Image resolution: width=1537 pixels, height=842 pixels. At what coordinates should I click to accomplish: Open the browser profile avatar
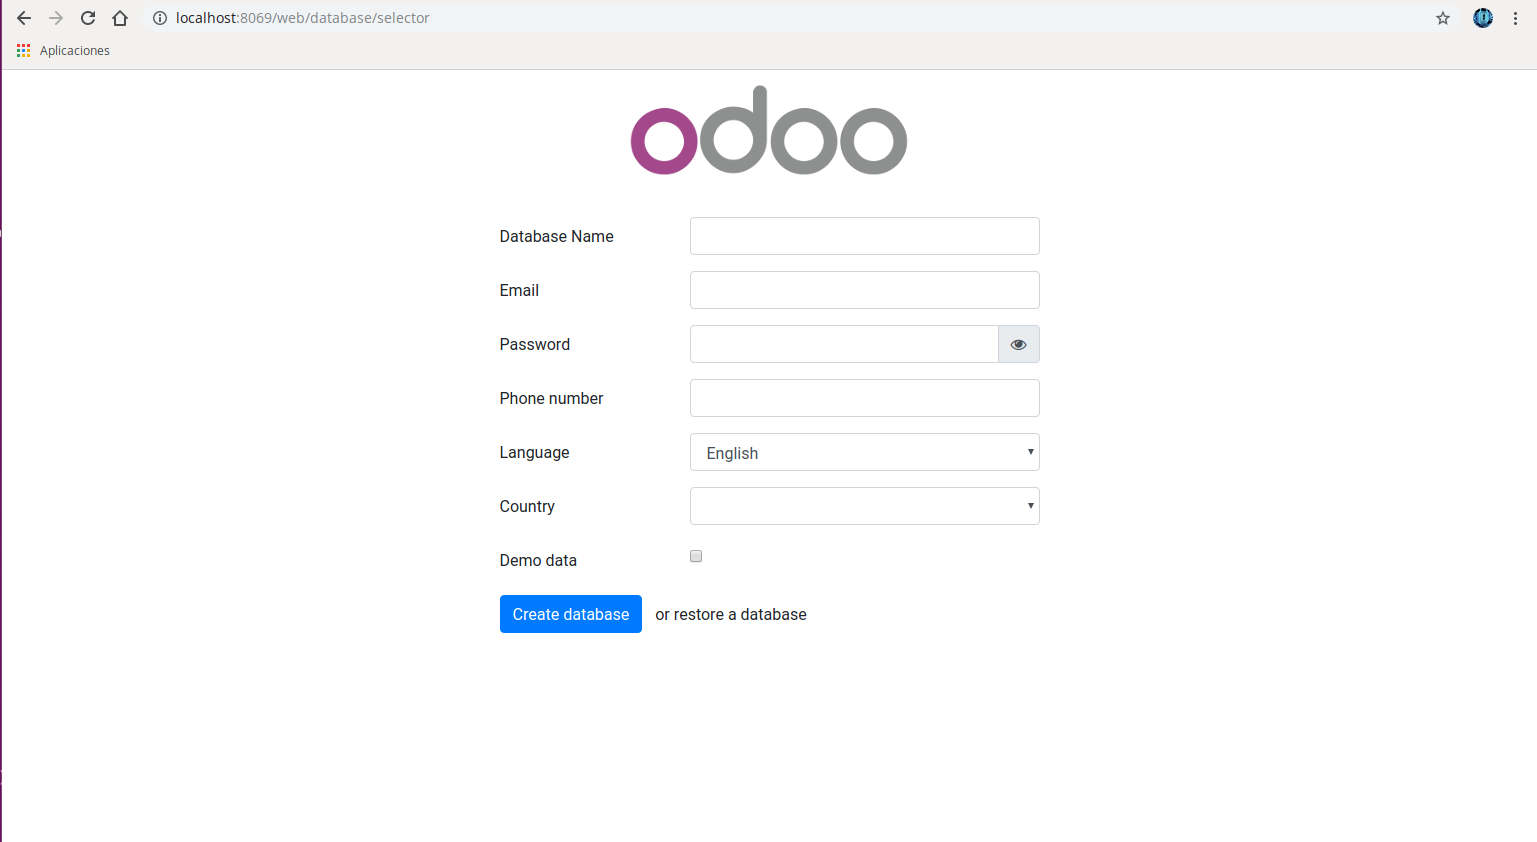[x=1483, y=18]
